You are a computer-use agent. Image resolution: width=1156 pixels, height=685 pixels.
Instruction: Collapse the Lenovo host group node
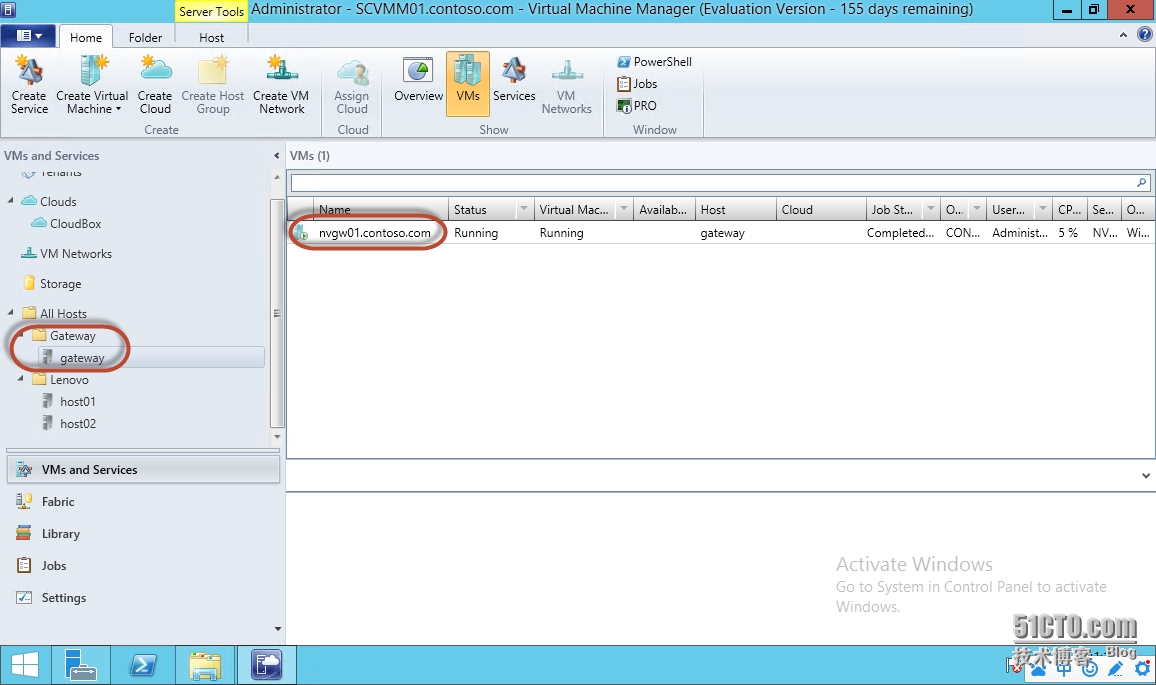tap(21, 379)
